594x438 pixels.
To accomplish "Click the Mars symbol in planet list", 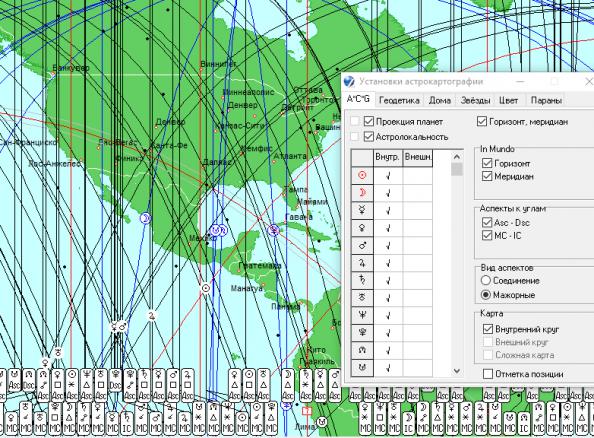I will click(x=362, y=246).
